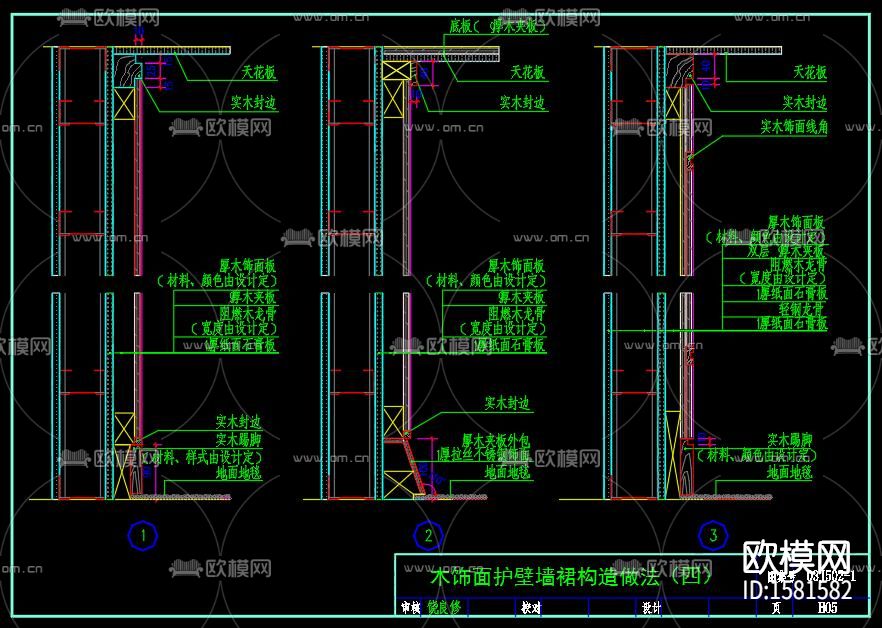The width and height of the screenshot is (882, 628).
Task: Select the 地面地毯 label in detail 3
Action: click(789, 472)
